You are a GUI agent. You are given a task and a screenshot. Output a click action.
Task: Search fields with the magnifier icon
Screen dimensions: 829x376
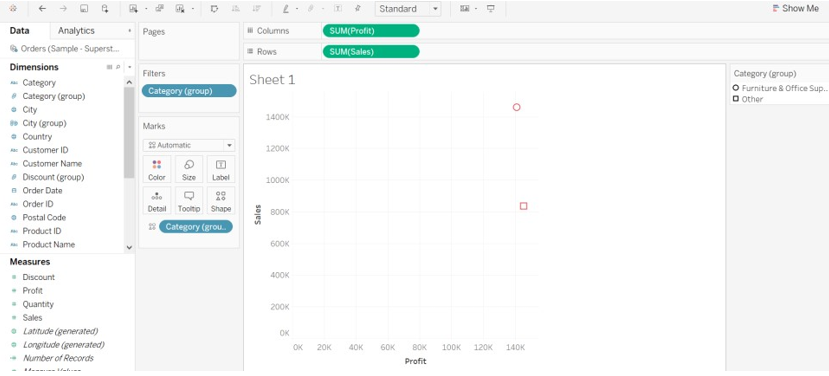[x=118, y=67]
